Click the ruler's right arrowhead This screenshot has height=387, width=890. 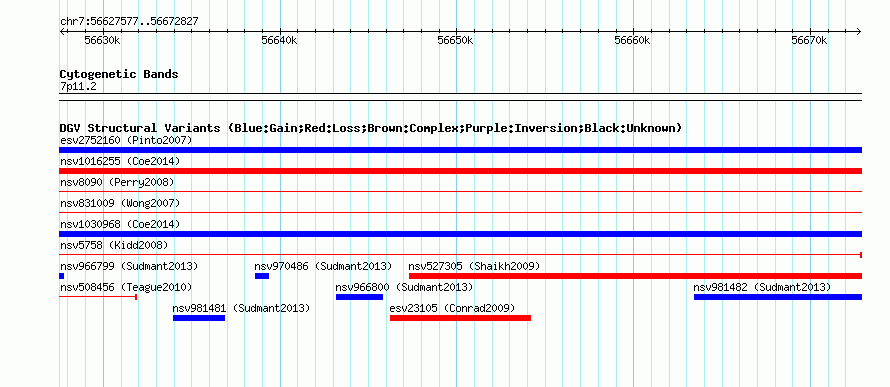coord(859,31)
